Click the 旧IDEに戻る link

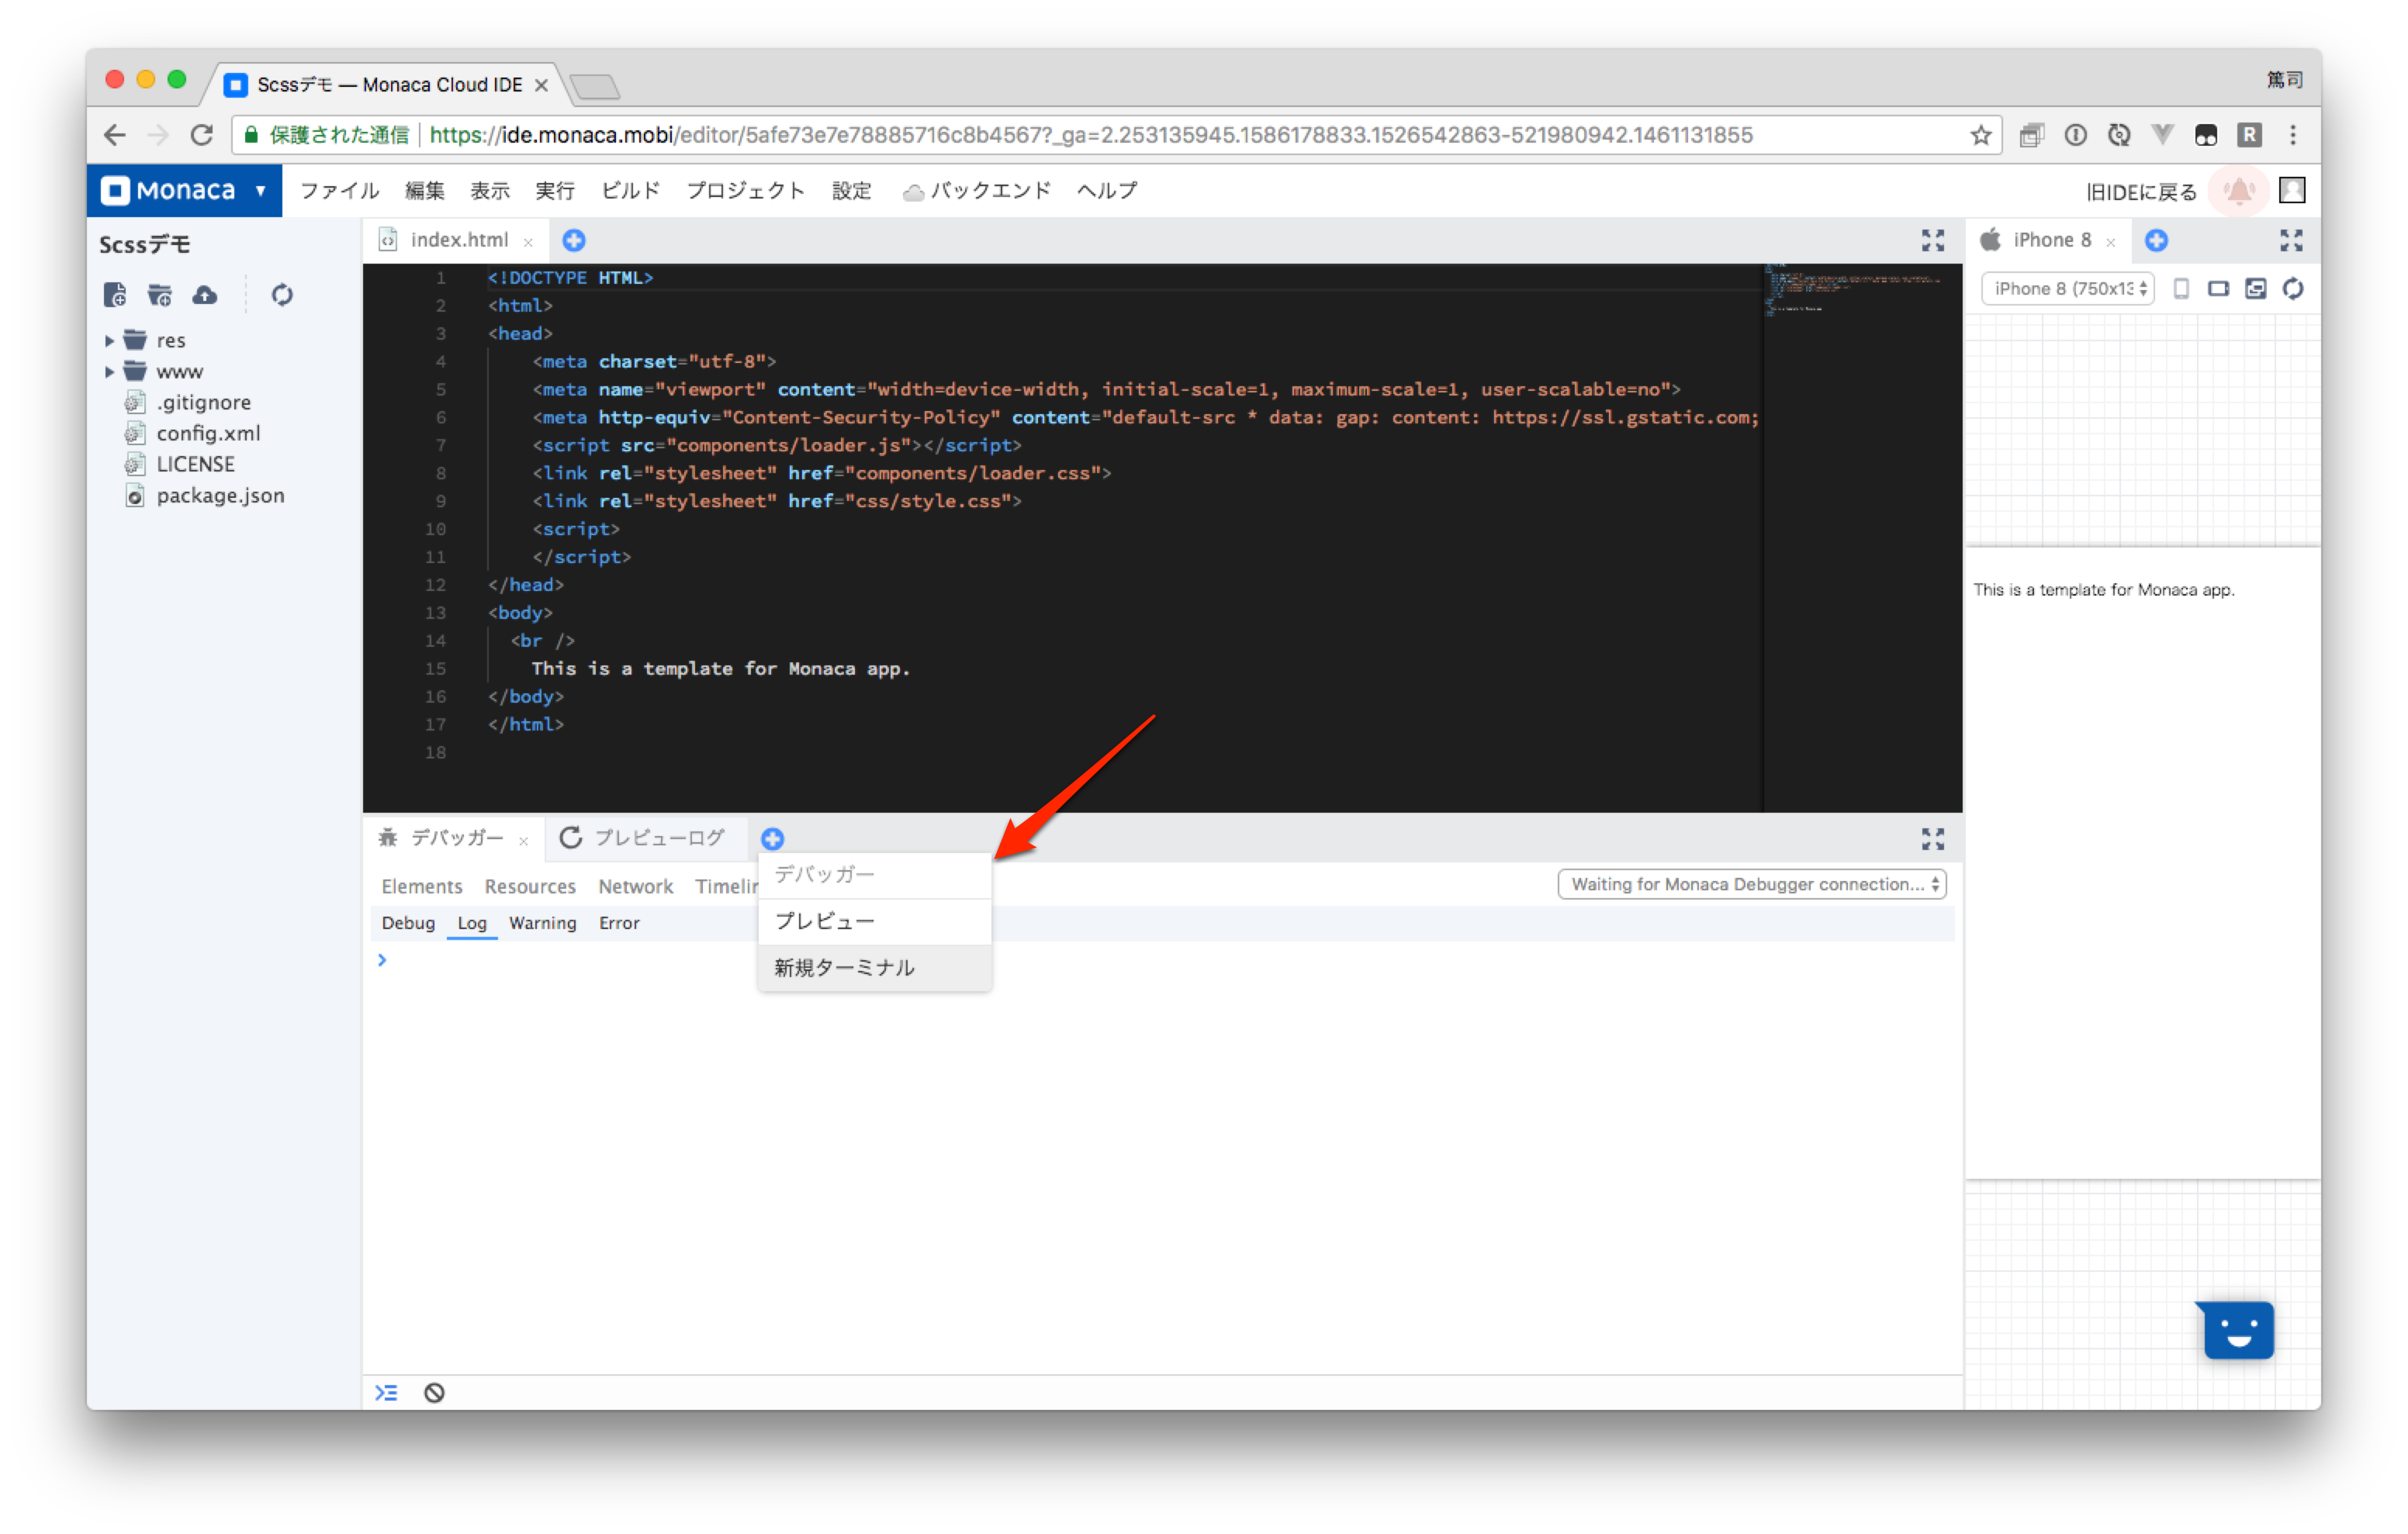click(x=2140, y=192)
